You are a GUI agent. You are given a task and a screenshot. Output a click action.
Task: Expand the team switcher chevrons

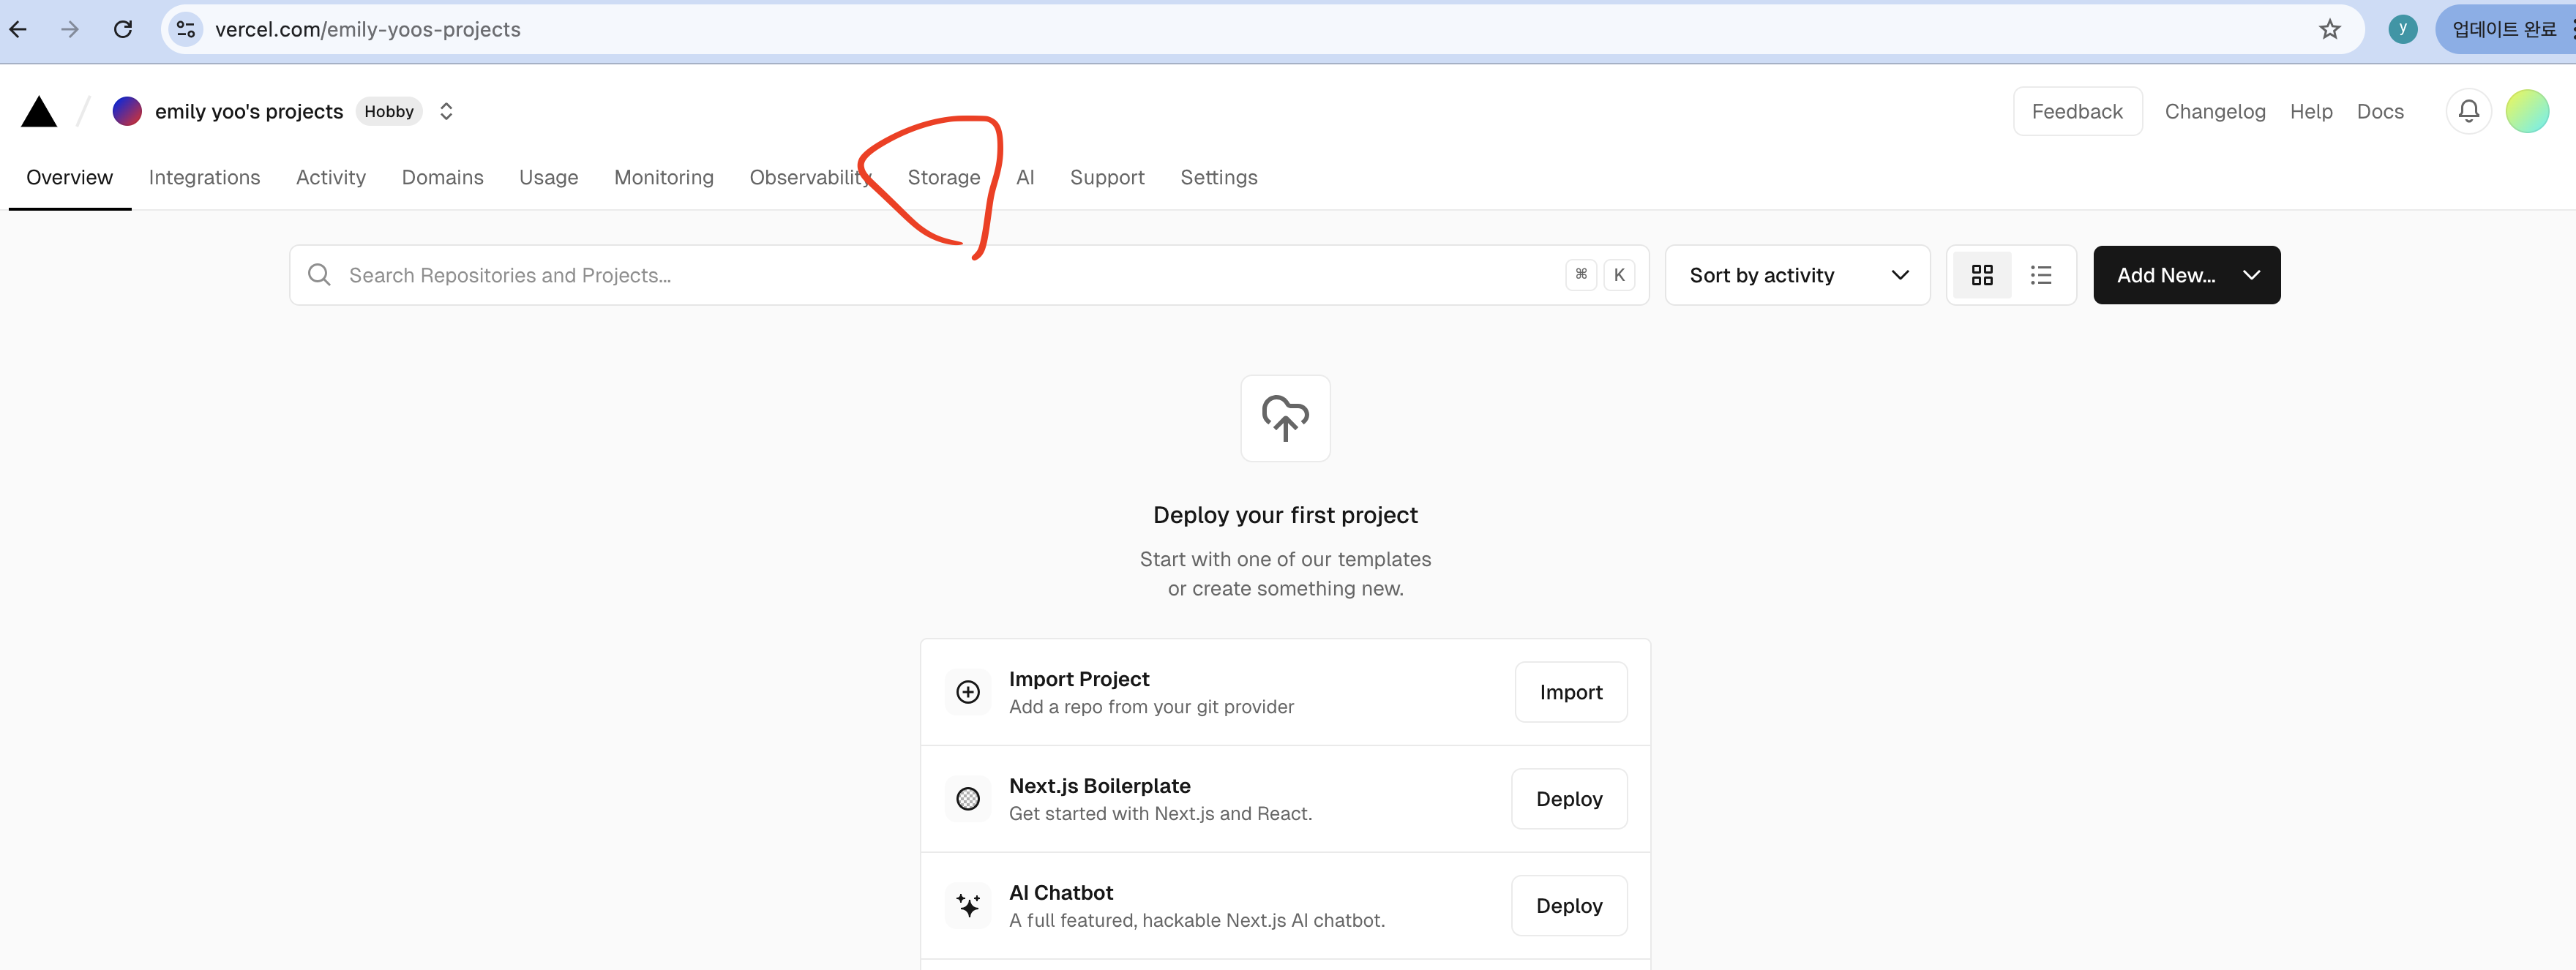pyautogui.click(x=446, y=111)
